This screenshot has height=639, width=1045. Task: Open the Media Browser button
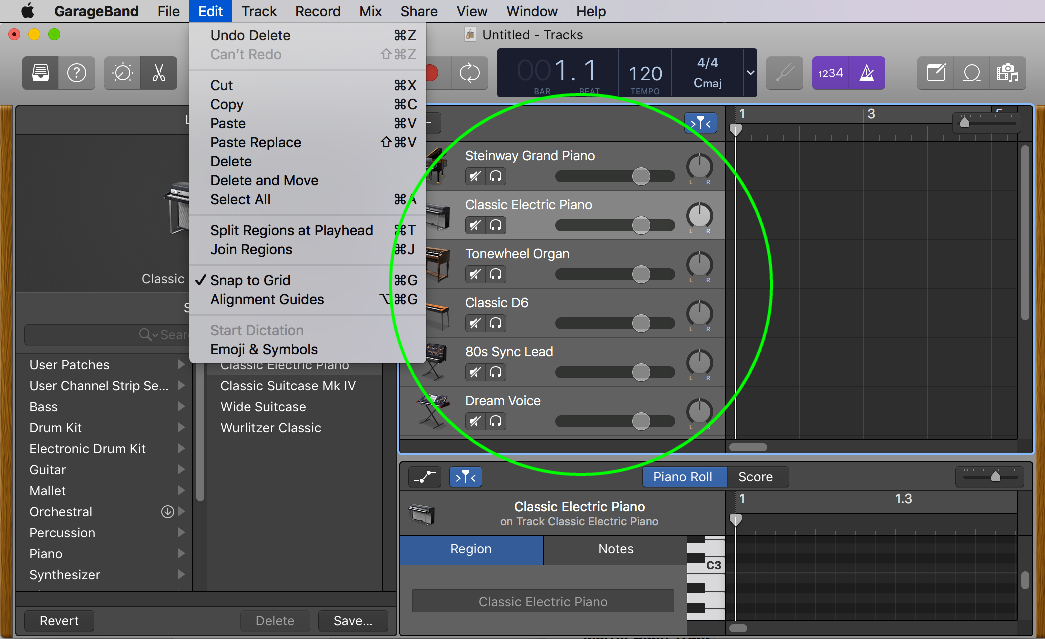coord(1007,73)
